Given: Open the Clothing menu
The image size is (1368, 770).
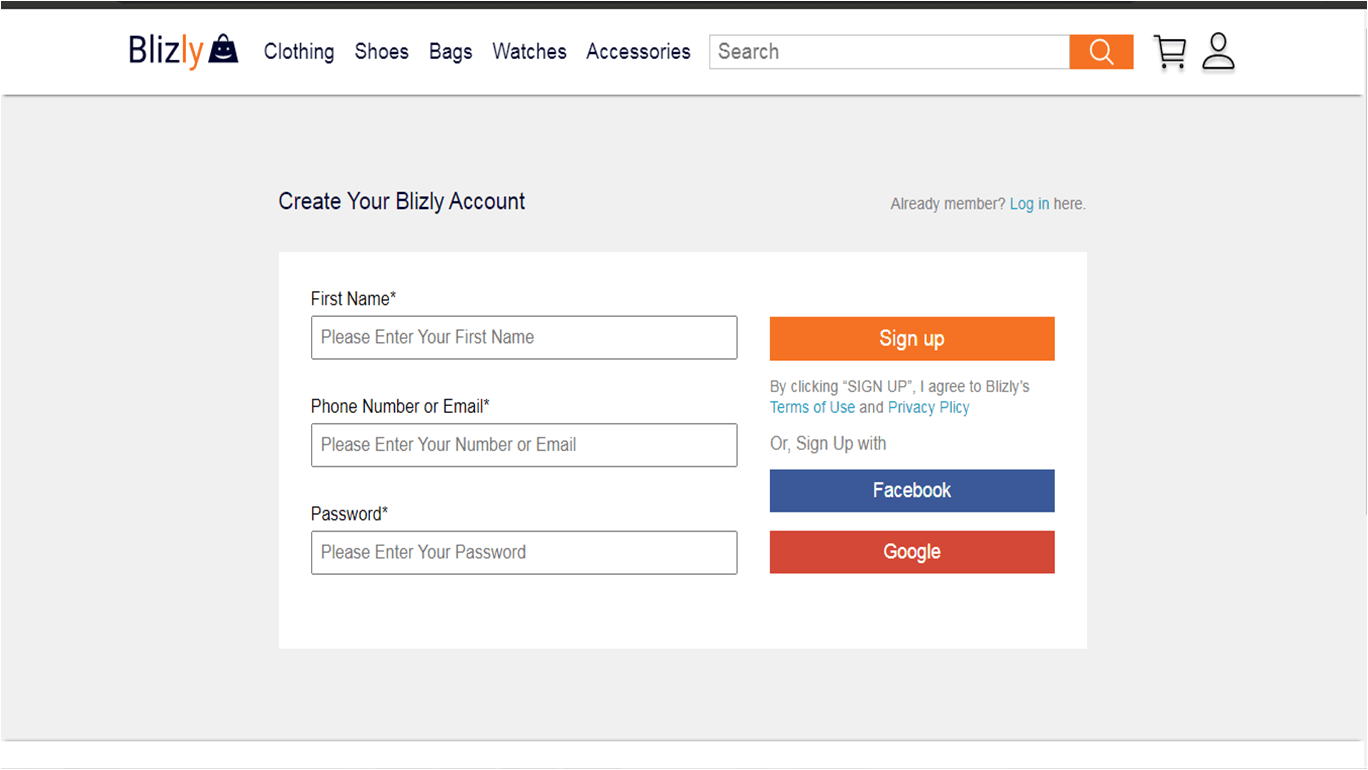Looking at the screenshot, I should tap(299, 51).
